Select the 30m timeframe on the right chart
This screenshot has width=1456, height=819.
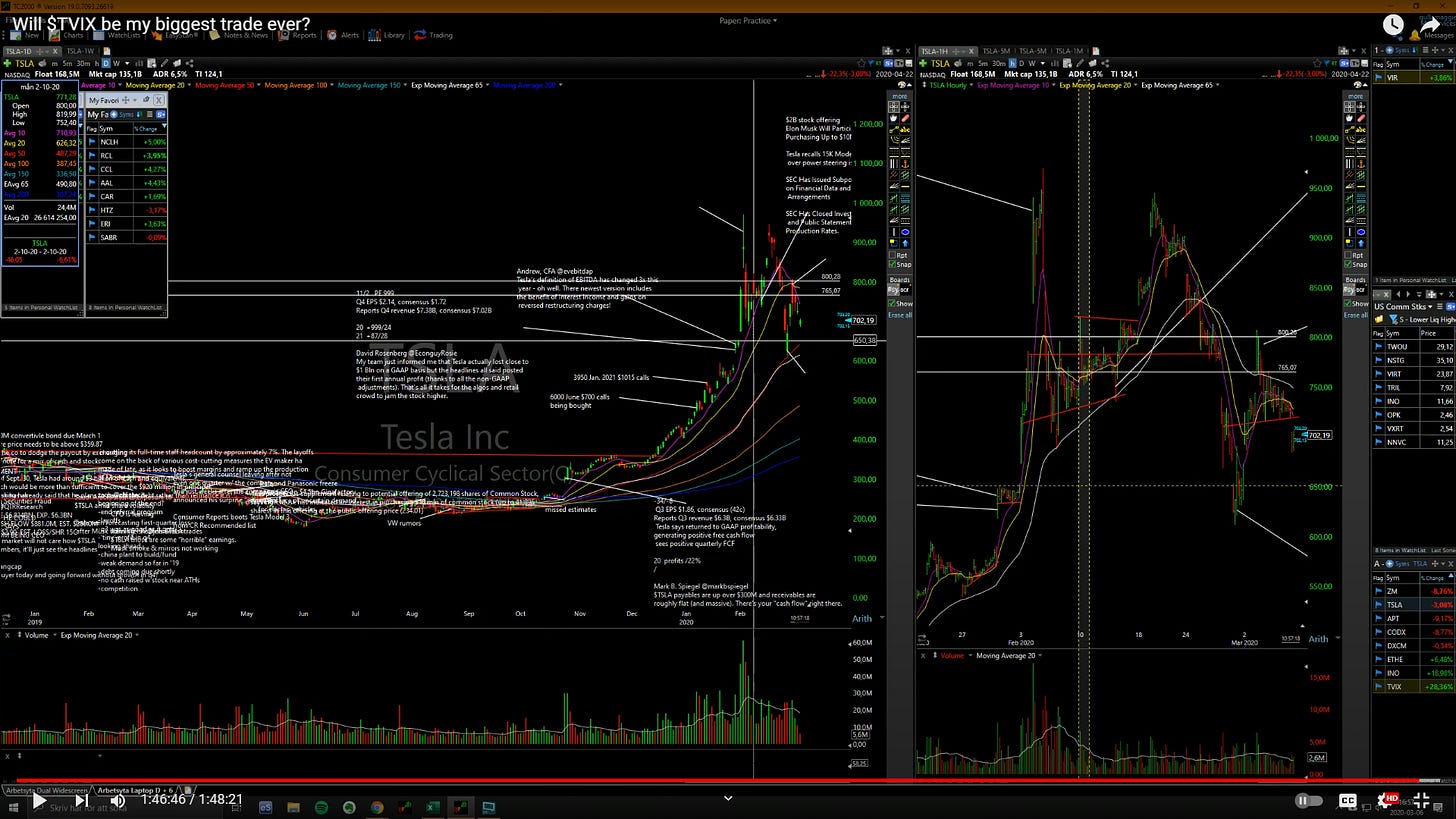[x=999, y=63]
